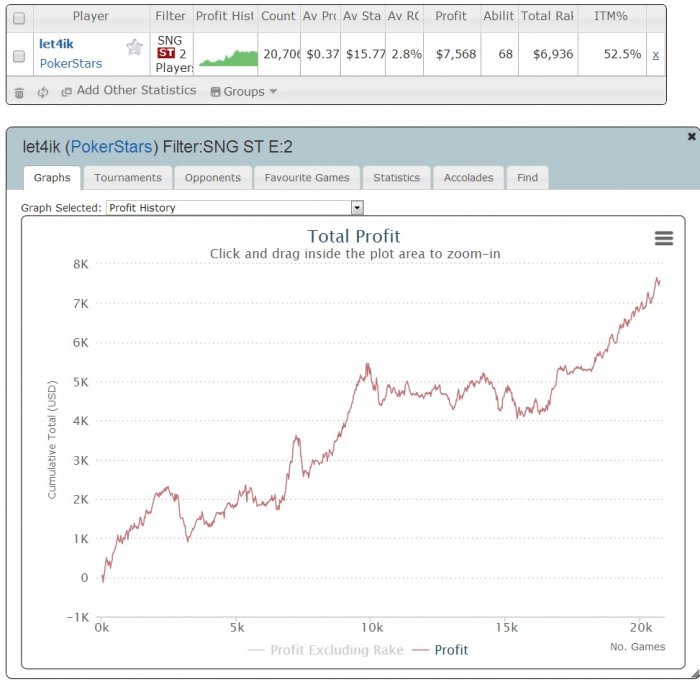The height and width of the screenshot is (687, 700).
Task: Switch to the Tournaments tab
Action: (x=128, y=178)
